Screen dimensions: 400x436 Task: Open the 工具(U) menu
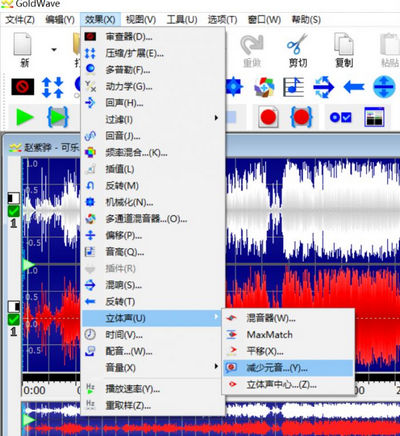(x=182, y=20)
